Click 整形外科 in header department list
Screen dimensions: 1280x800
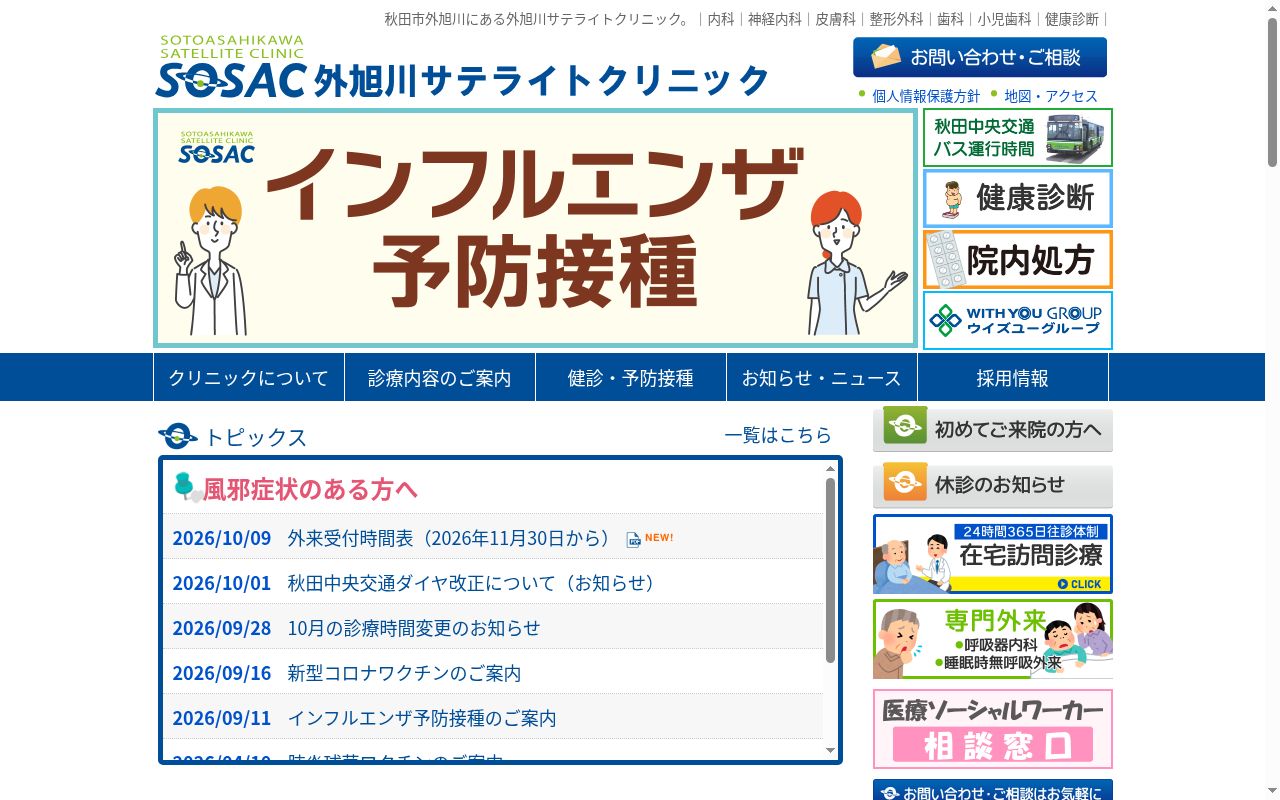click(x=897, y=19)
